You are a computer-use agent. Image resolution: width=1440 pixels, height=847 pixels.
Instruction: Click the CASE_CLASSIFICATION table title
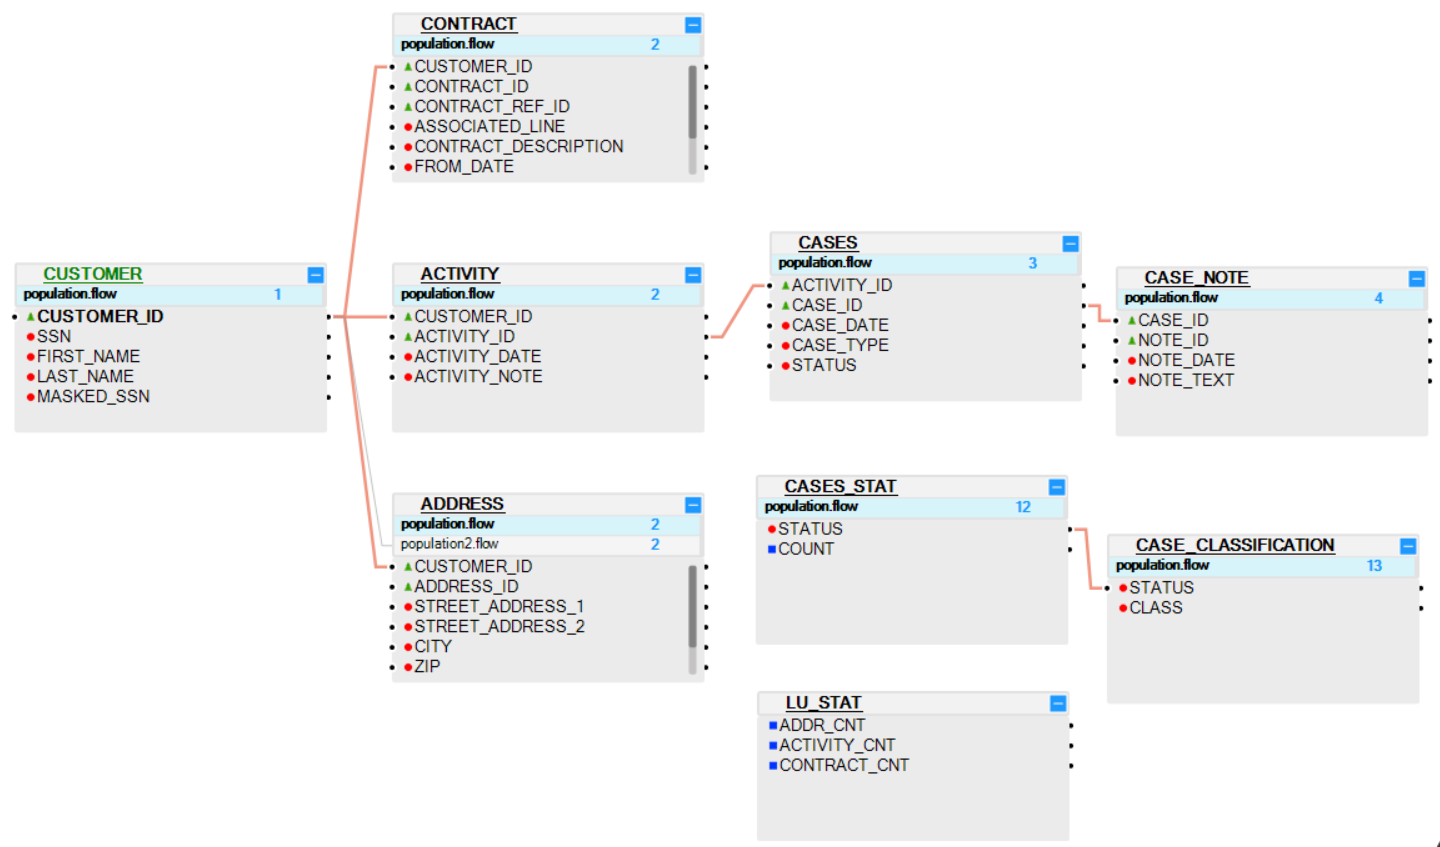pos(1234,545)
